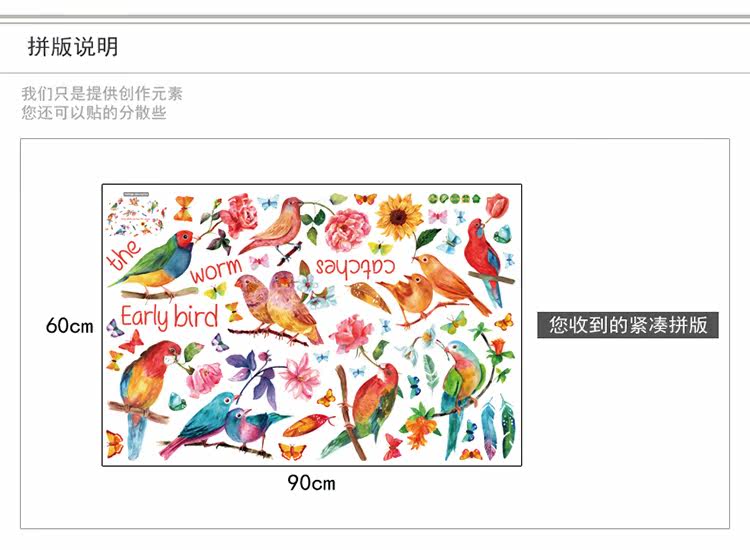Click the 60cm height dimension label
The width and height of the screenshot is (750, 550).
(x=69, y=326)
